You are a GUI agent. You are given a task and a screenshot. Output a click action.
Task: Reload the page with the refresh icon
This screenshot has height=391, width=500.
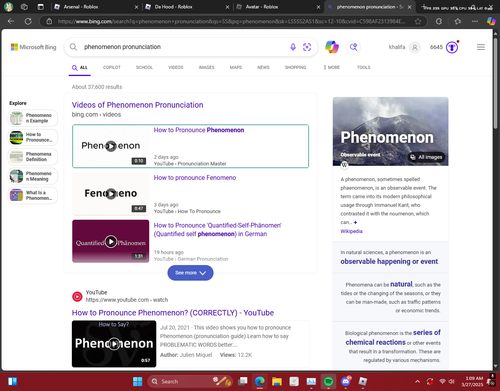28,21
